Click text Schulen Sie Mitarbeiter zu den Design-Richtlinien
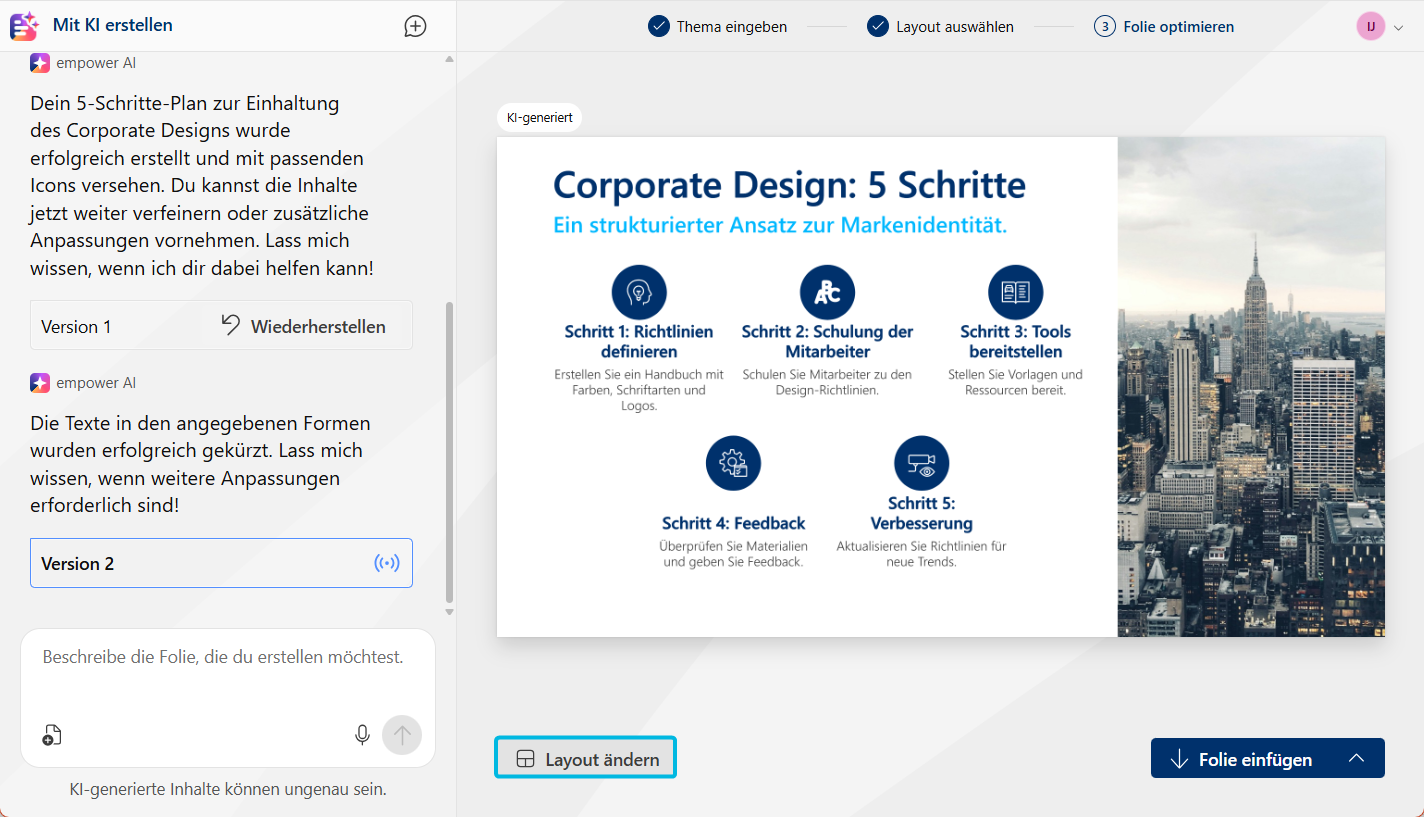This screenshot has width=1424, height=817. pos(827,382)
